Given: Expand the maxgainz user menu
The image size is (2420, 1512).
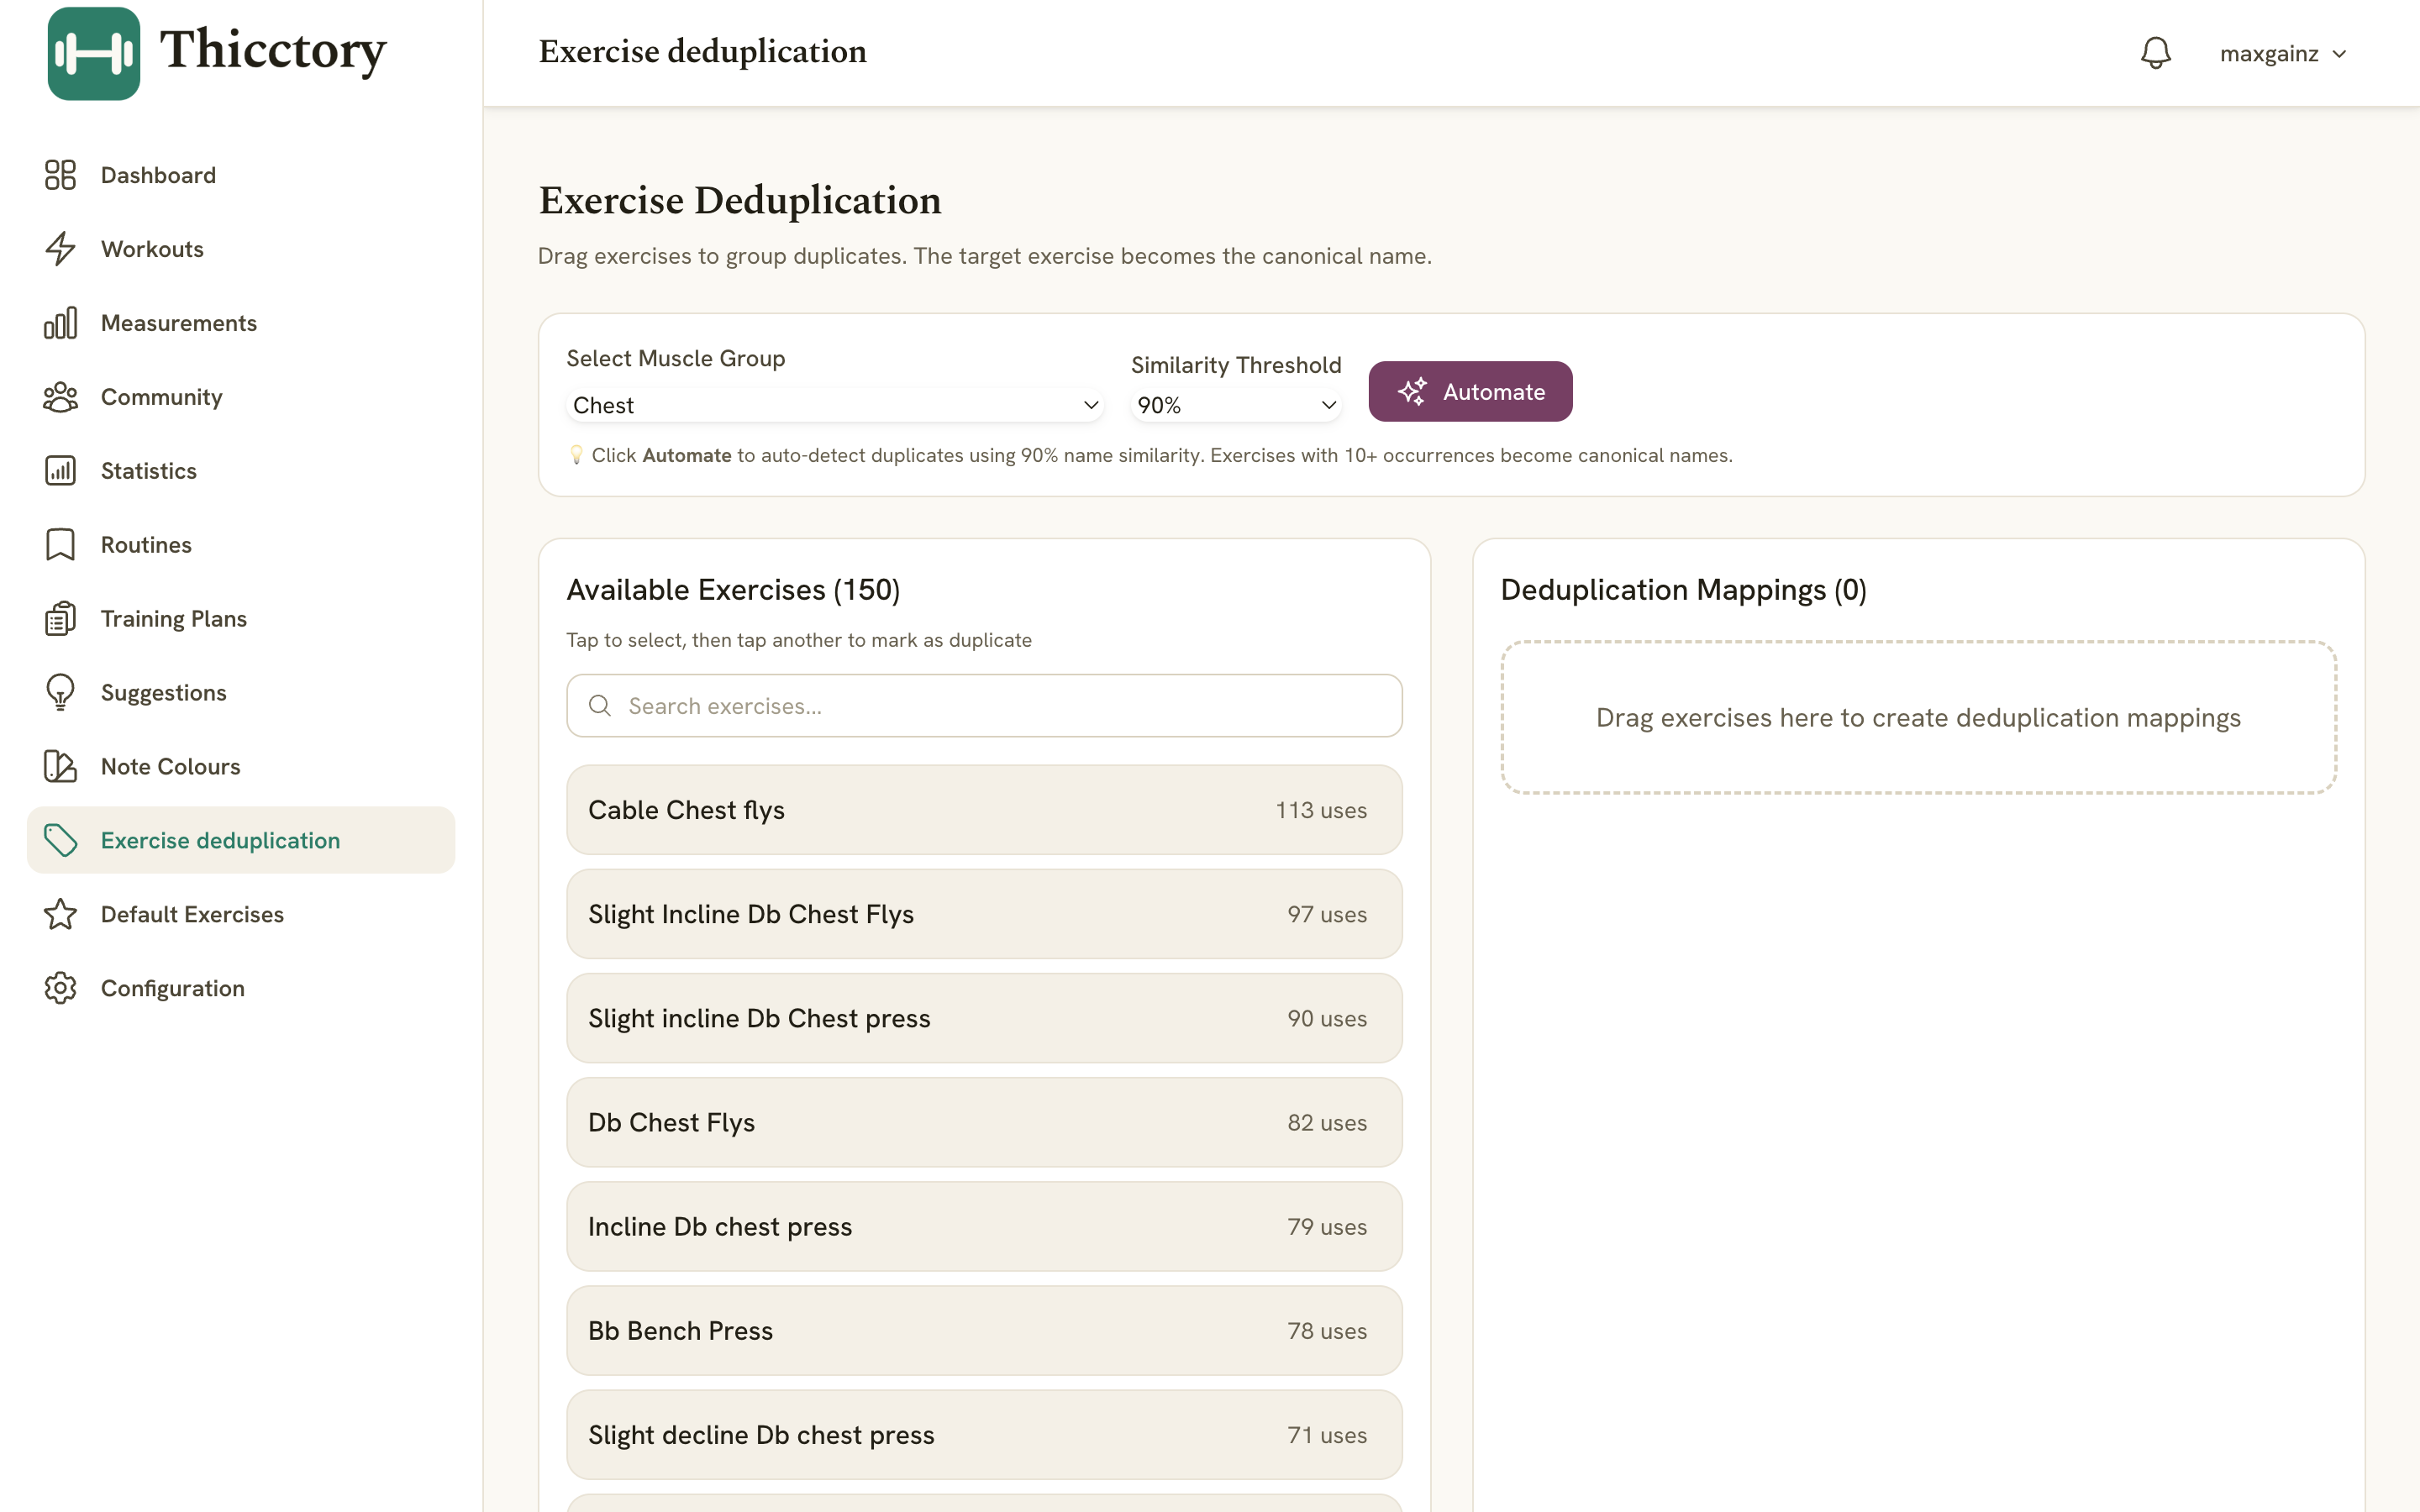Looking at the screenshot, I should (2282, 54).
